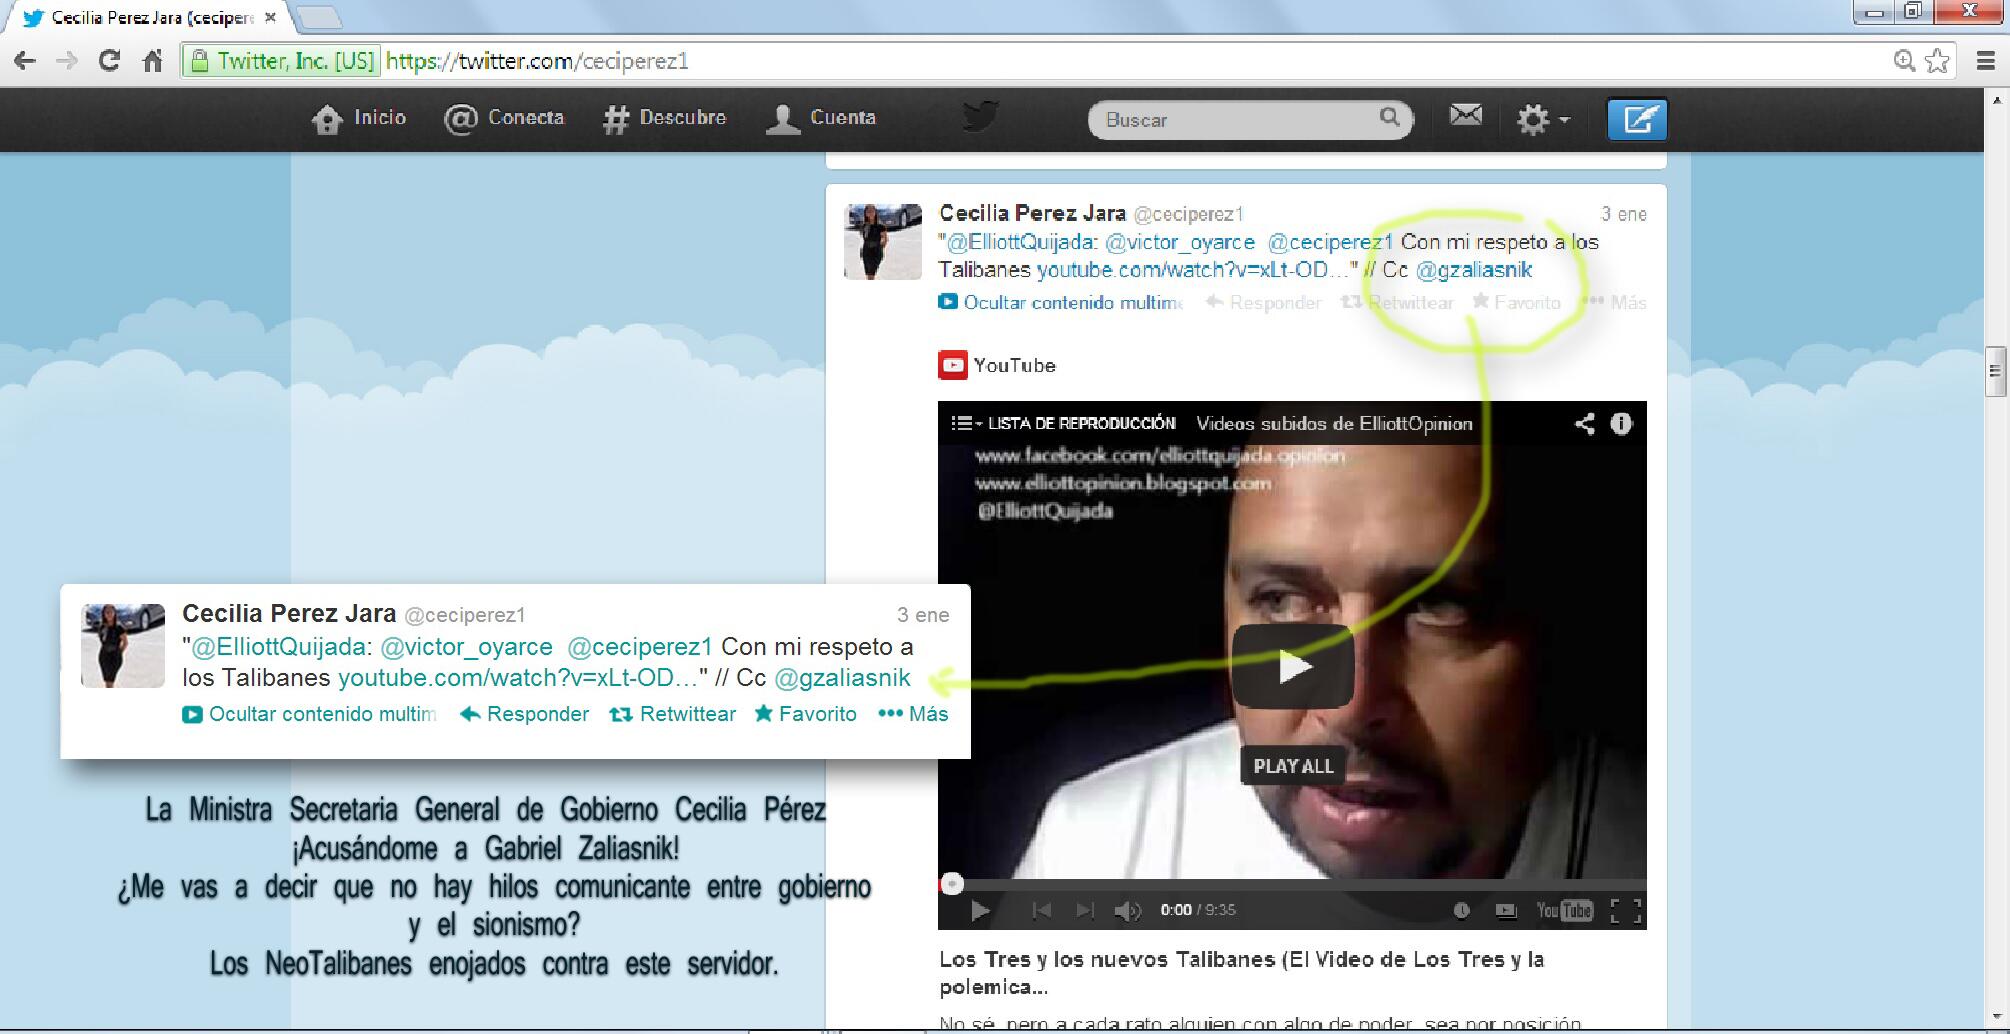Screen dimensions: 2010x1034
Task: Open the settings gear dropdown
Action: tap(1543, 119)
